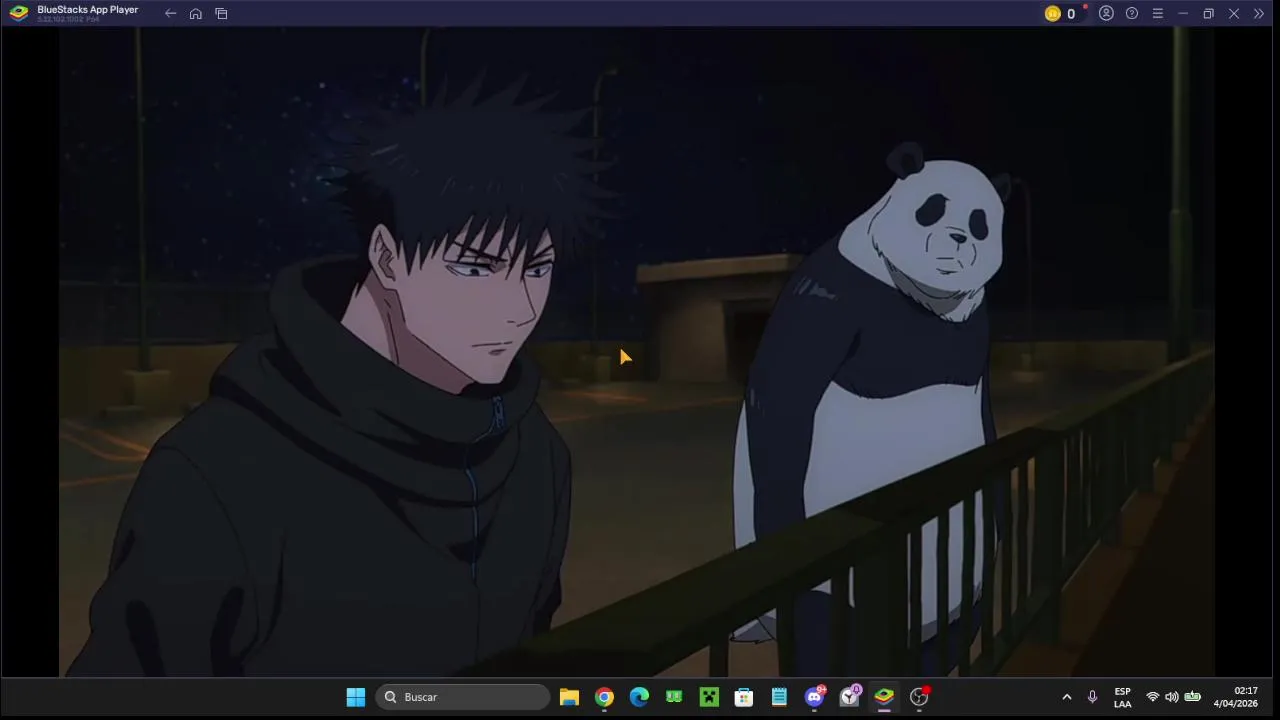Show hidden system tray icons
The height and width of the screenshot is (720, 1280).
(x=1066, y=697)
